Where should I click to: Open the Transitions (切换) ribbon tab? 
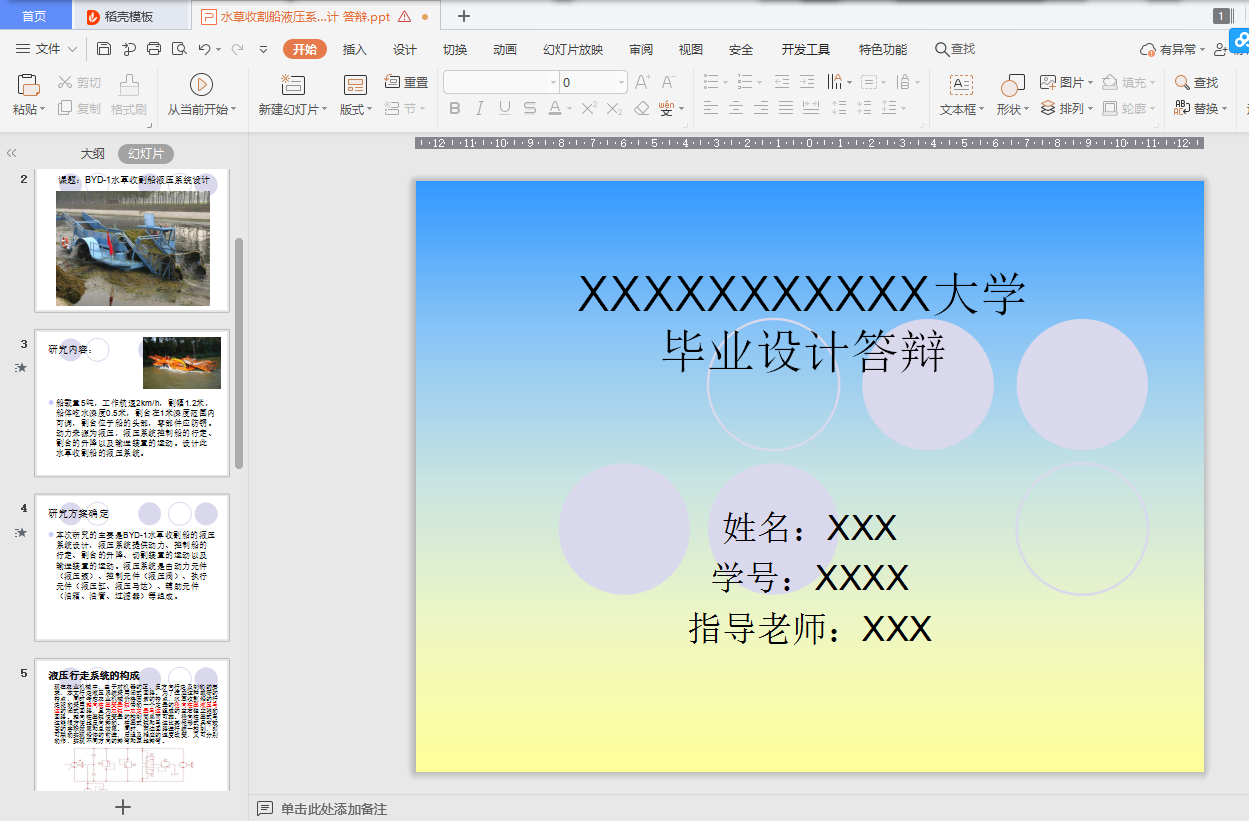455,49
